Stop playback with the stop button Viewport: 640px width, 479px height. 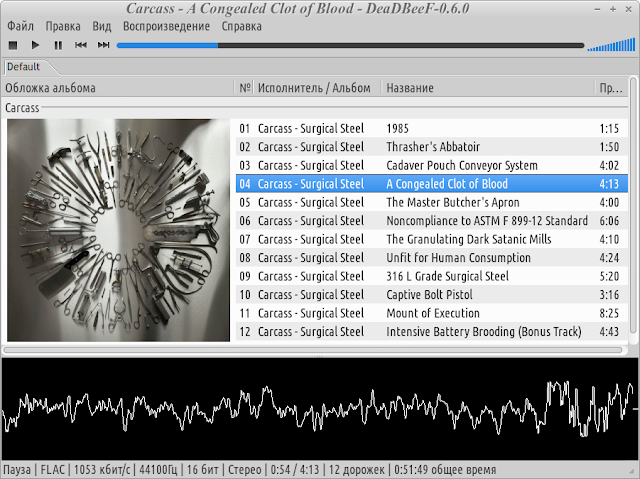click(13, 45)
